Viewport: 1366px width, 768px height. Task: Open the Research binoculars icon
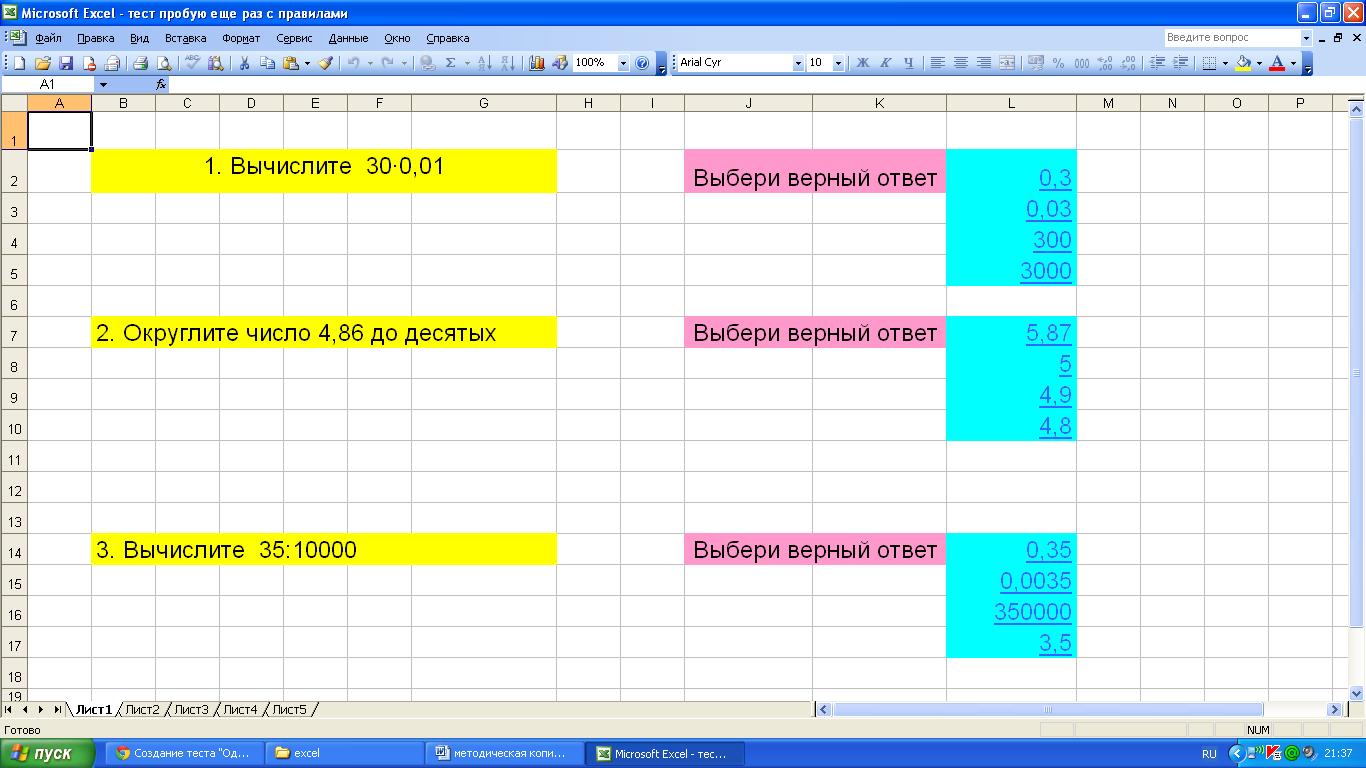pyautogui.click(x=215, y=63)
